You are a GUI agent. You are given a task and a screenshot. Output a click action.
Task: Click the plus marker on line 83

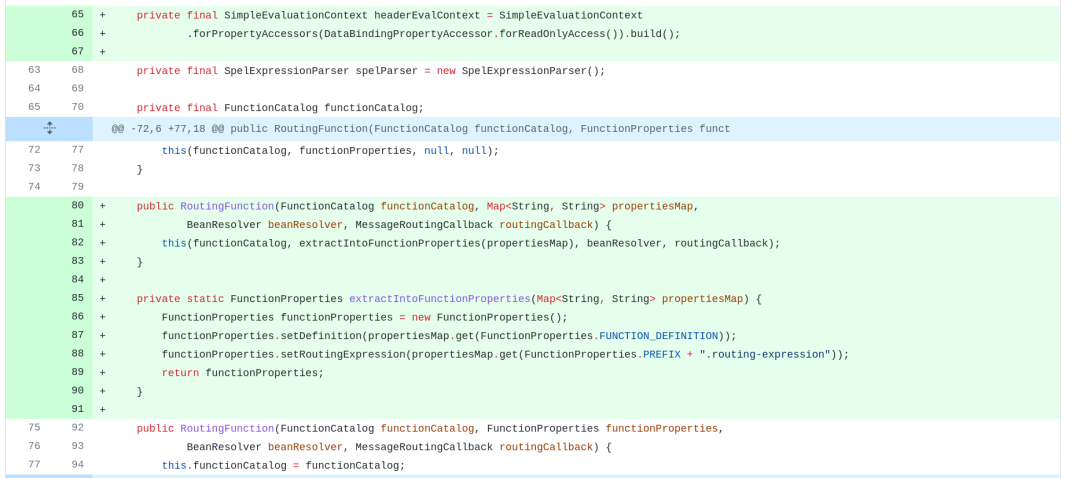[103, 262]
